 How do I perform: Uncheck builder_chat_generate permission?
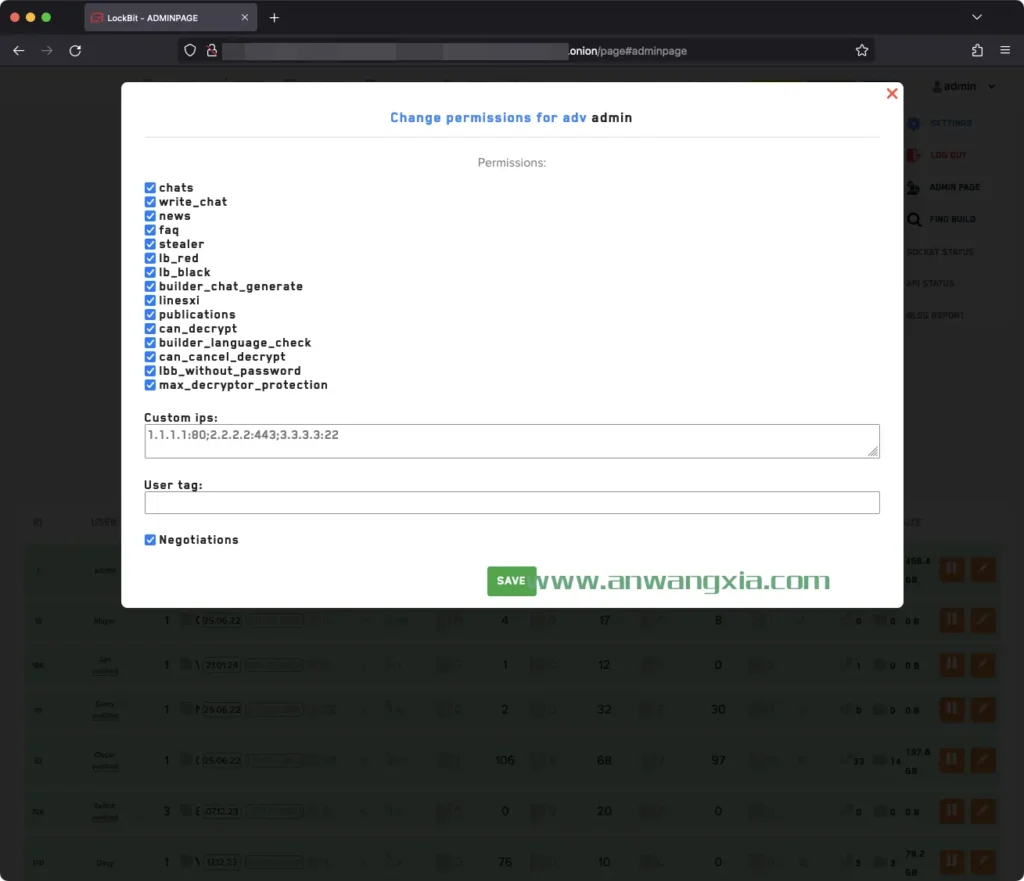click(150, 286)
